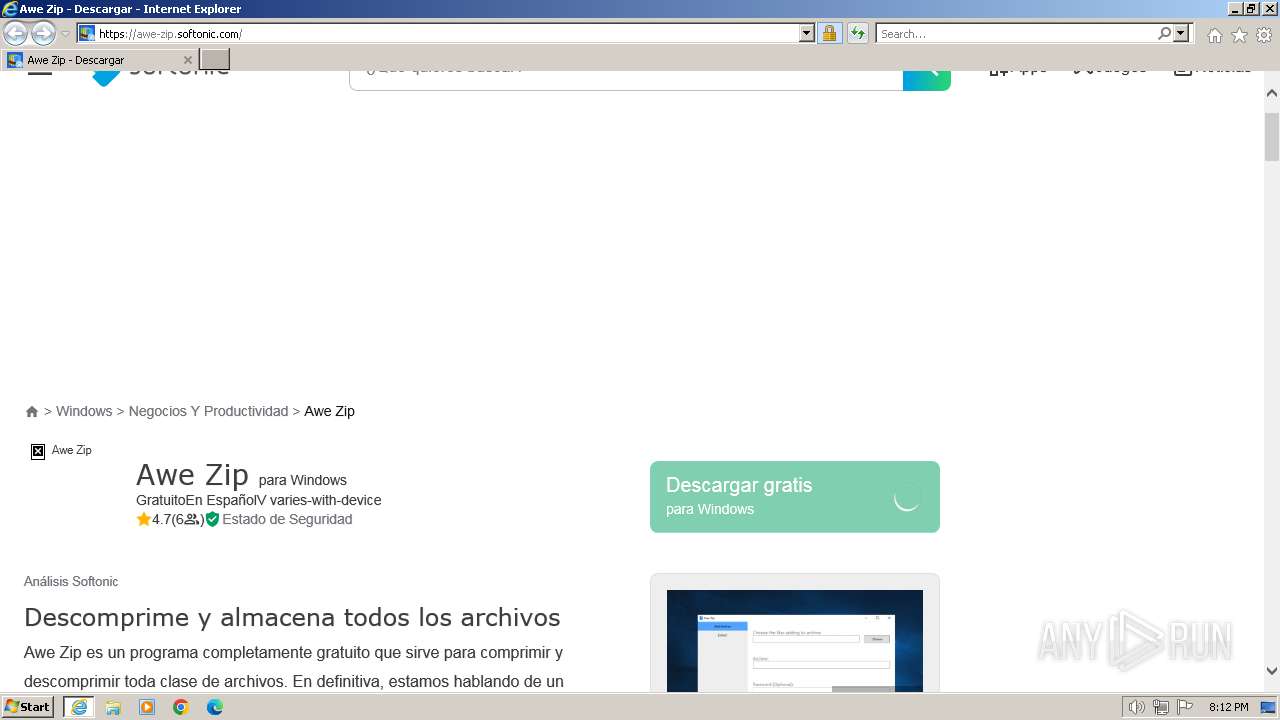This screenshot has width=1280, height=720.
Task: Open Negocios Y Productividad breadcrumb link
Action: [x=208, y=411]
